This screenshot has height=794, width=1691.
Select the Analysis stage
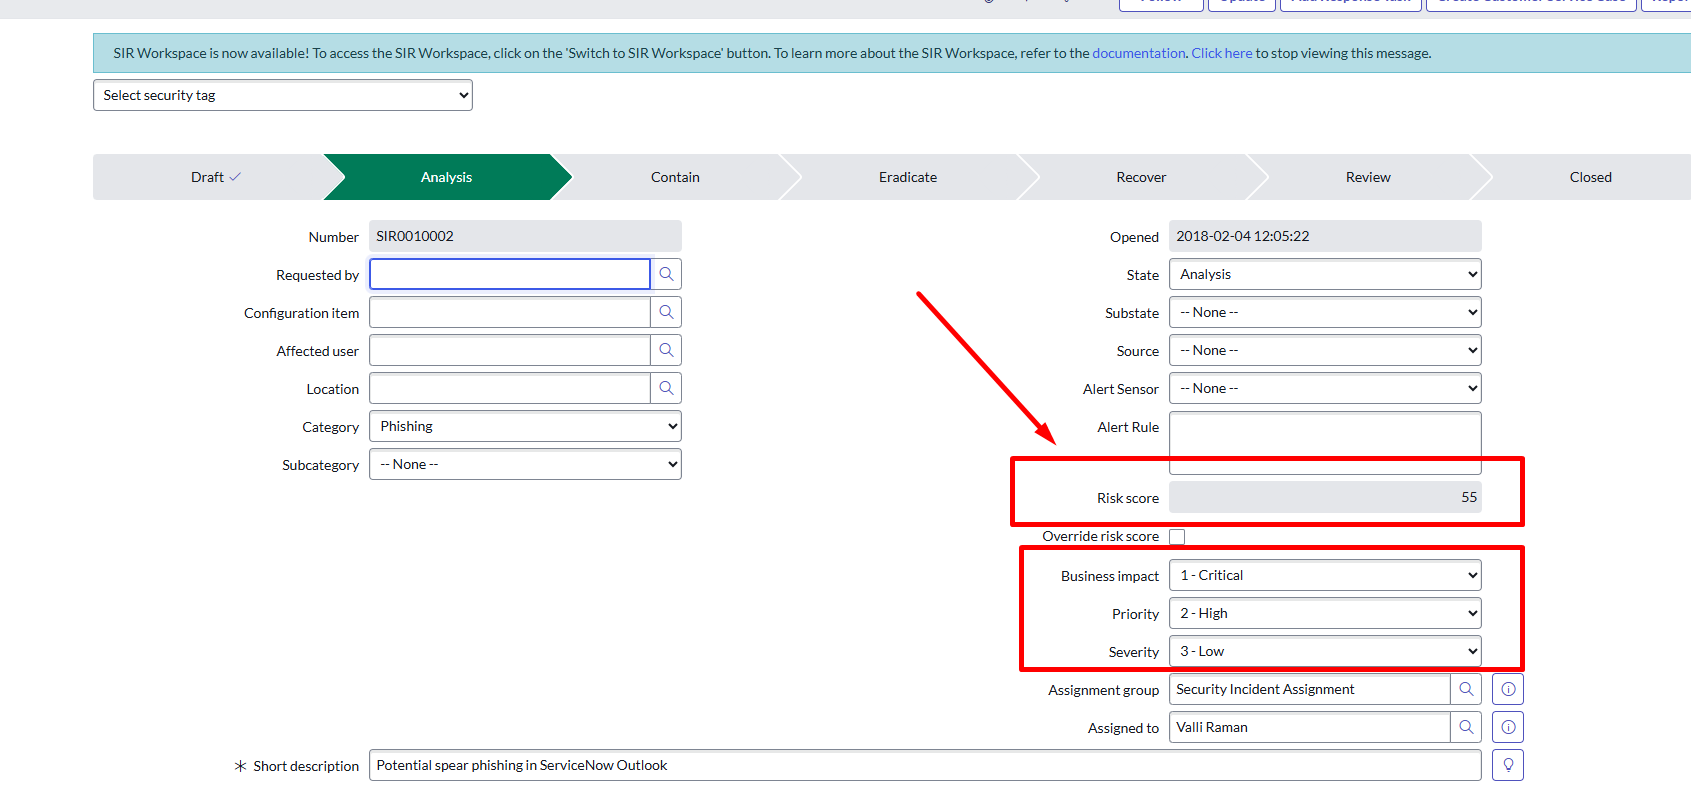click(447, 177)
